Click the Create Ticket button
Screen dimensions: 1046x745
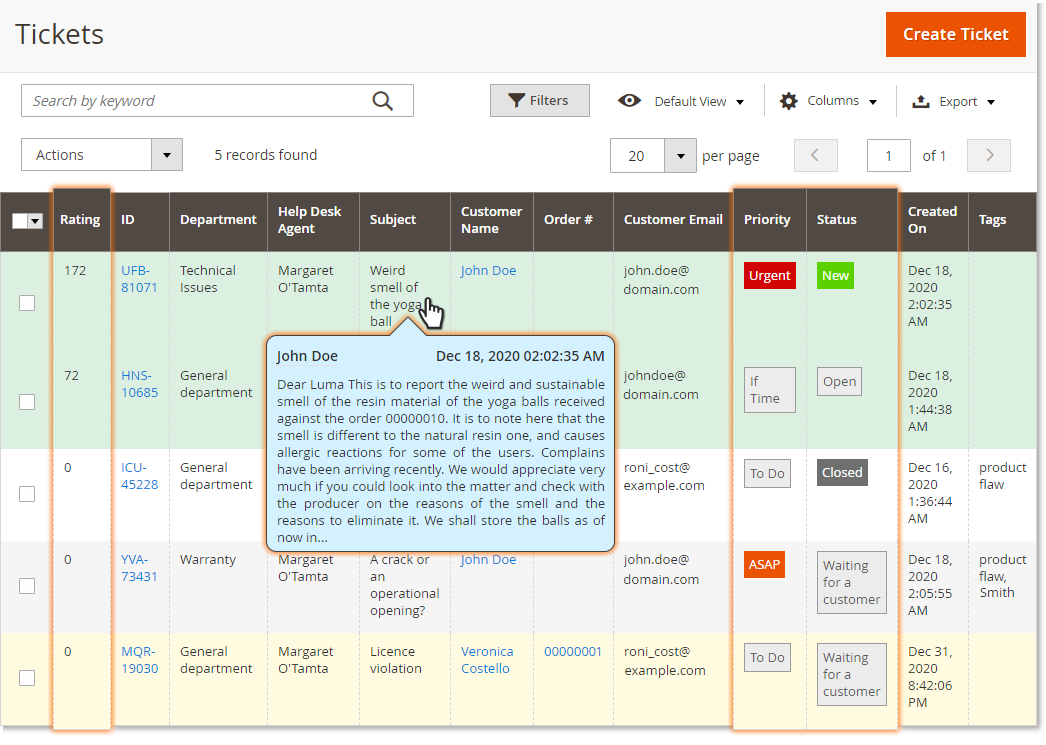coord(955,34)
